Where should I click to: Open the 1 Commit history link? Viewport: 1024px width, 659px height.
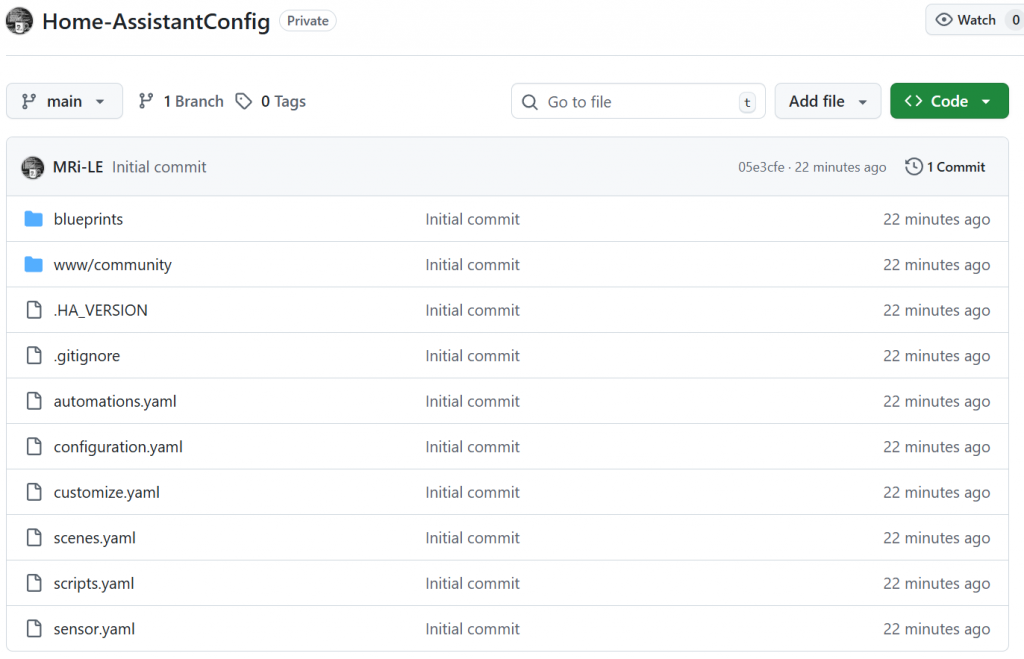click(955, 167)
